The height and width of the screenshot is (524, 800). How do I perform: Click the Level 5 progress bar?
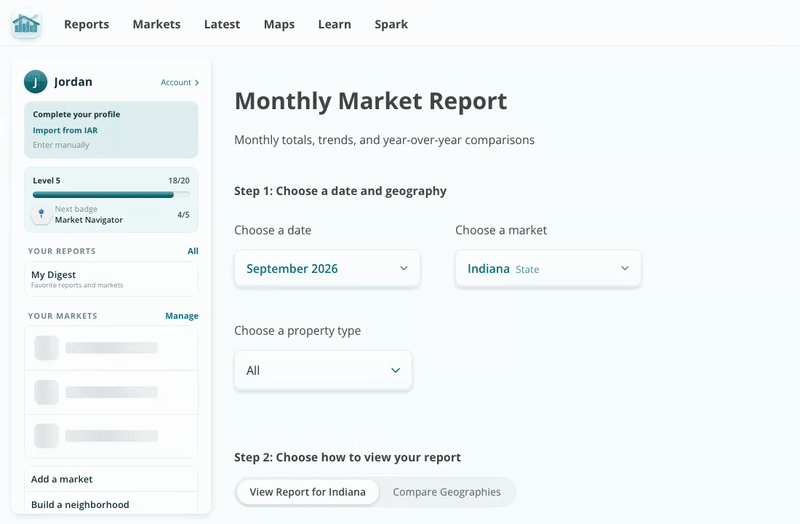(x=111, y=194)
